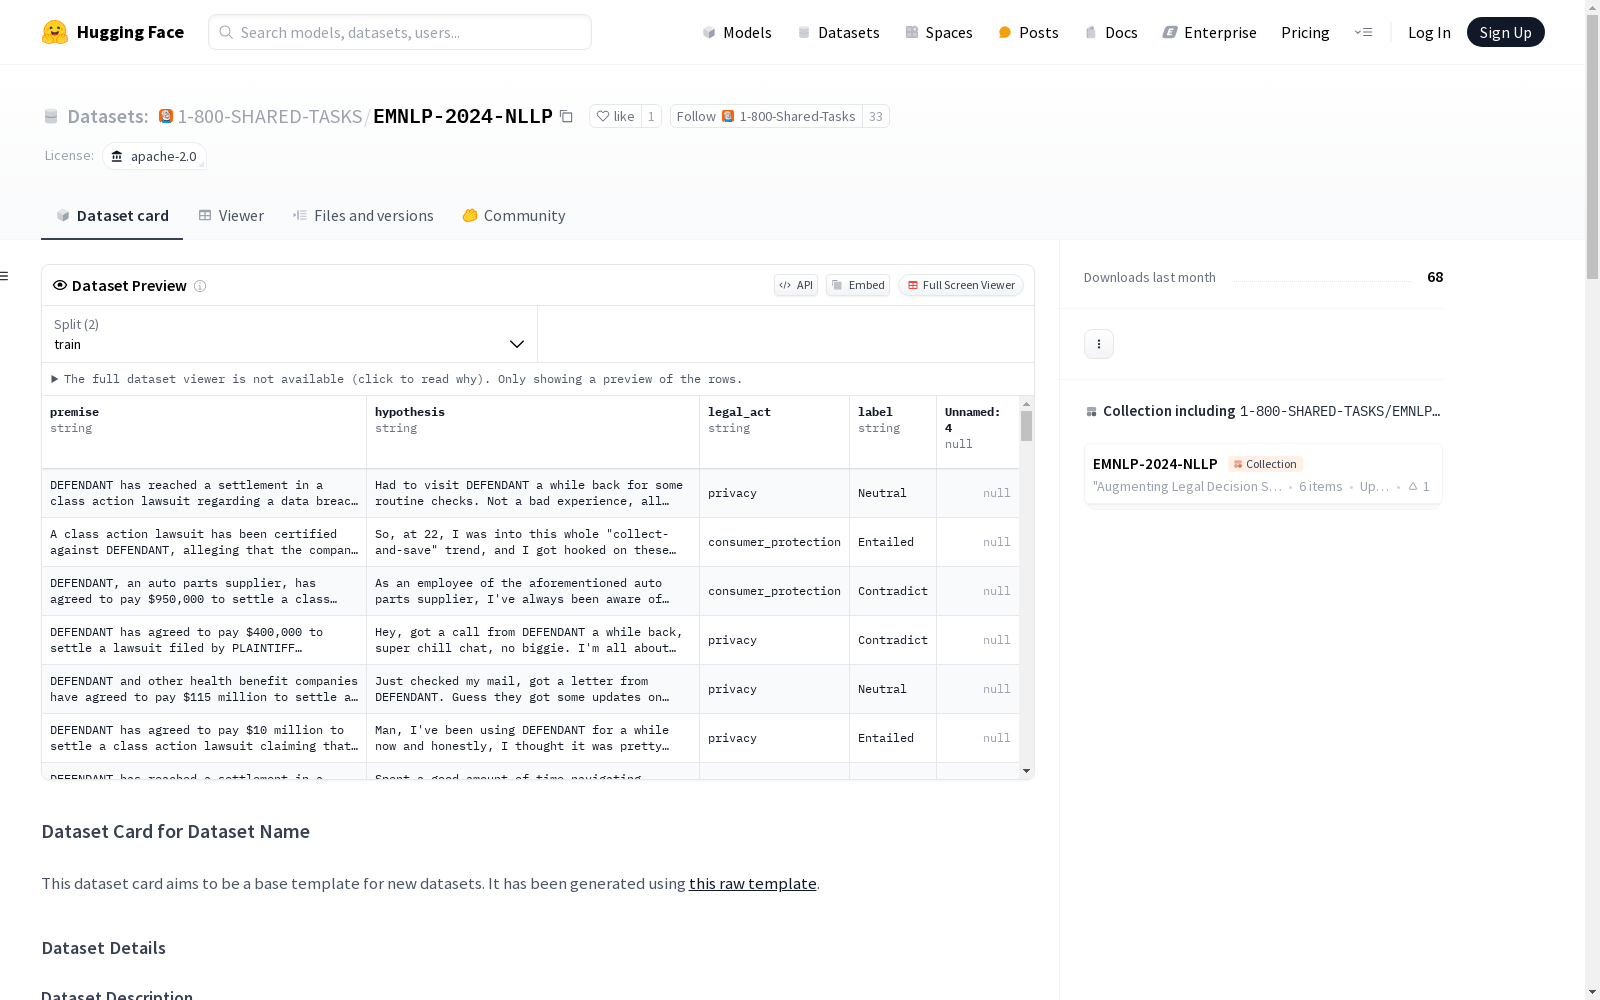Open the Files and versions tab

pyautogui.click(x=363, y=216)
